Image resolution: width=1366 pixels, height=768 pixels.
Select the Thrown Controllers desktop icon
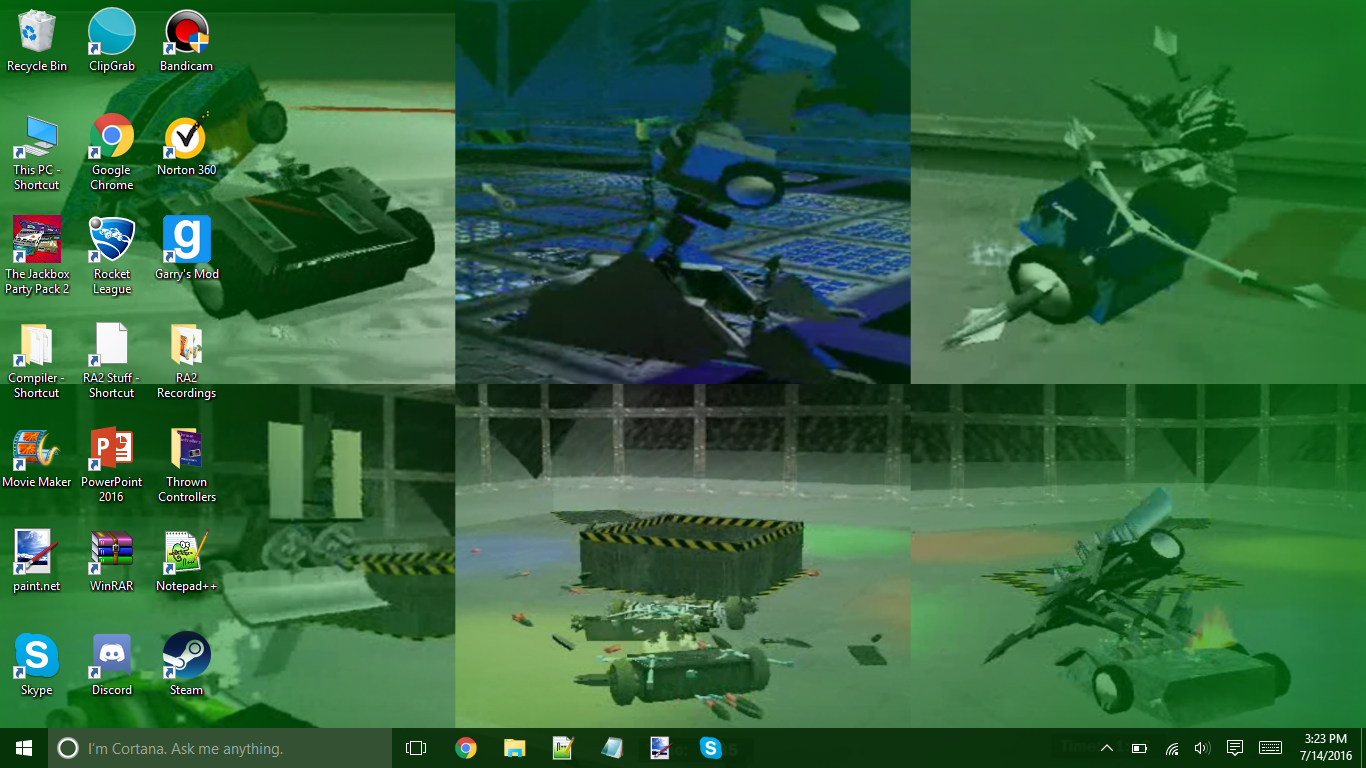[x=187, y=464]
